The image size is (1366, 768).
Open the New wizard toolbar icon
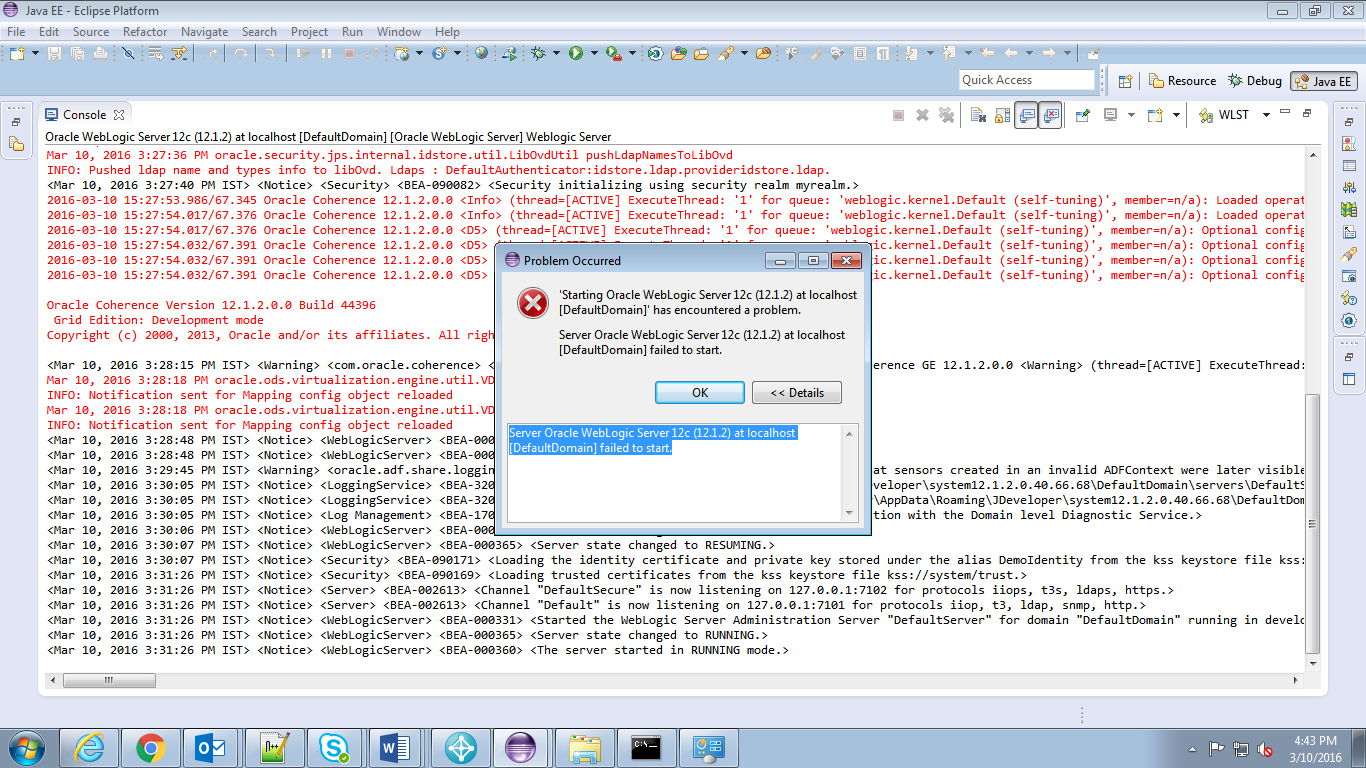click(x=17, y=53)
